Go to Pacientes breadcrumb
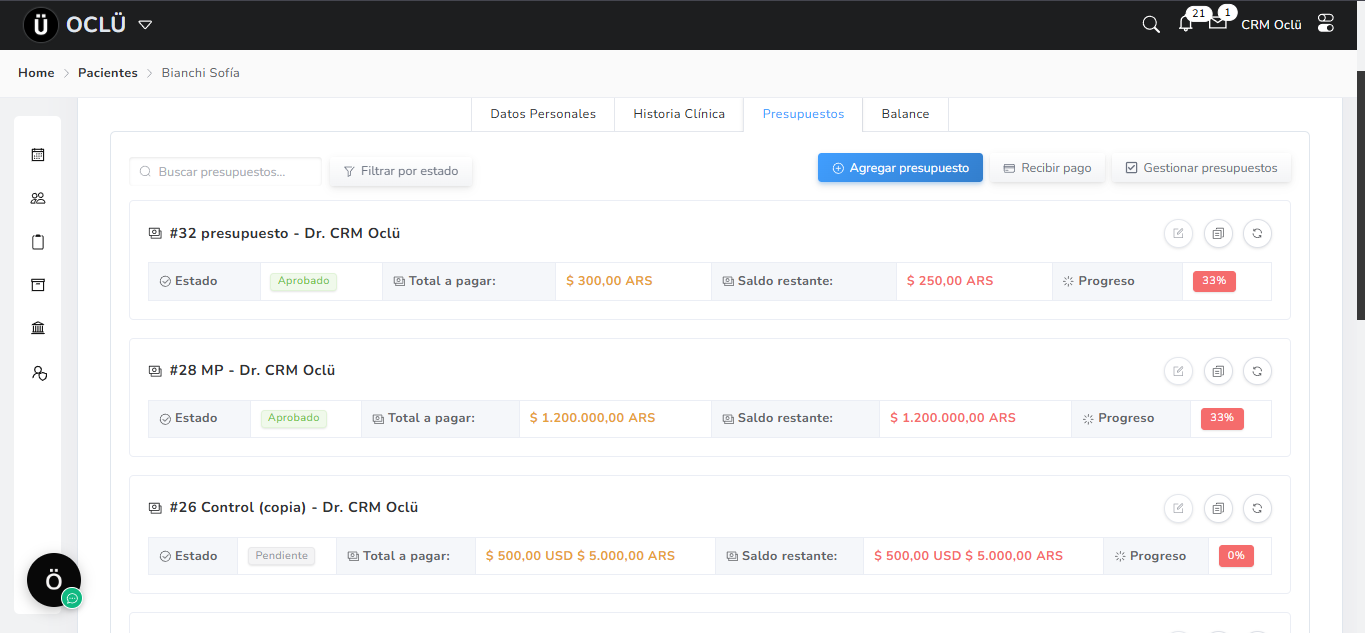 tap(108, 73)
